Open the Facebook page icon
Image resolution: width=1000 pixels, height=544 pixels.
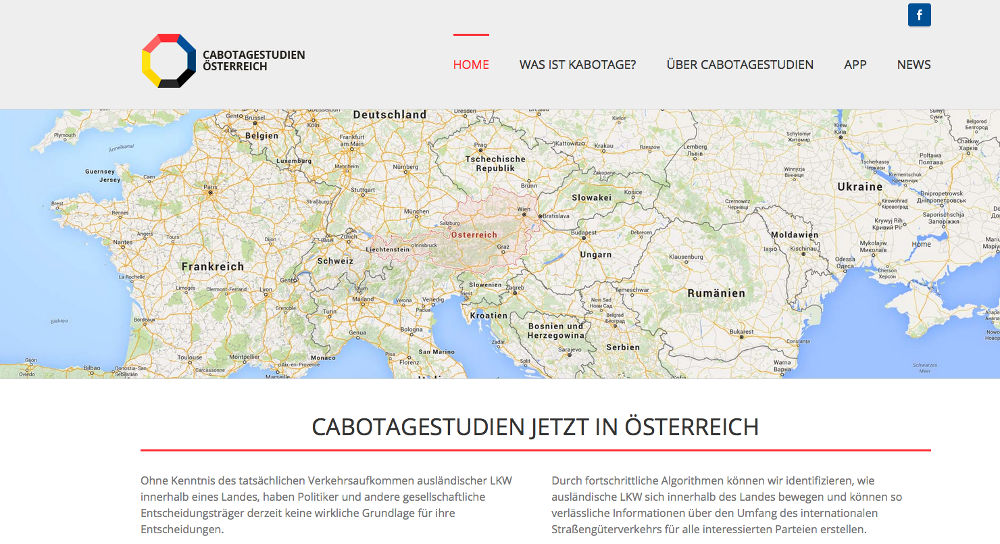click(919, 15)
